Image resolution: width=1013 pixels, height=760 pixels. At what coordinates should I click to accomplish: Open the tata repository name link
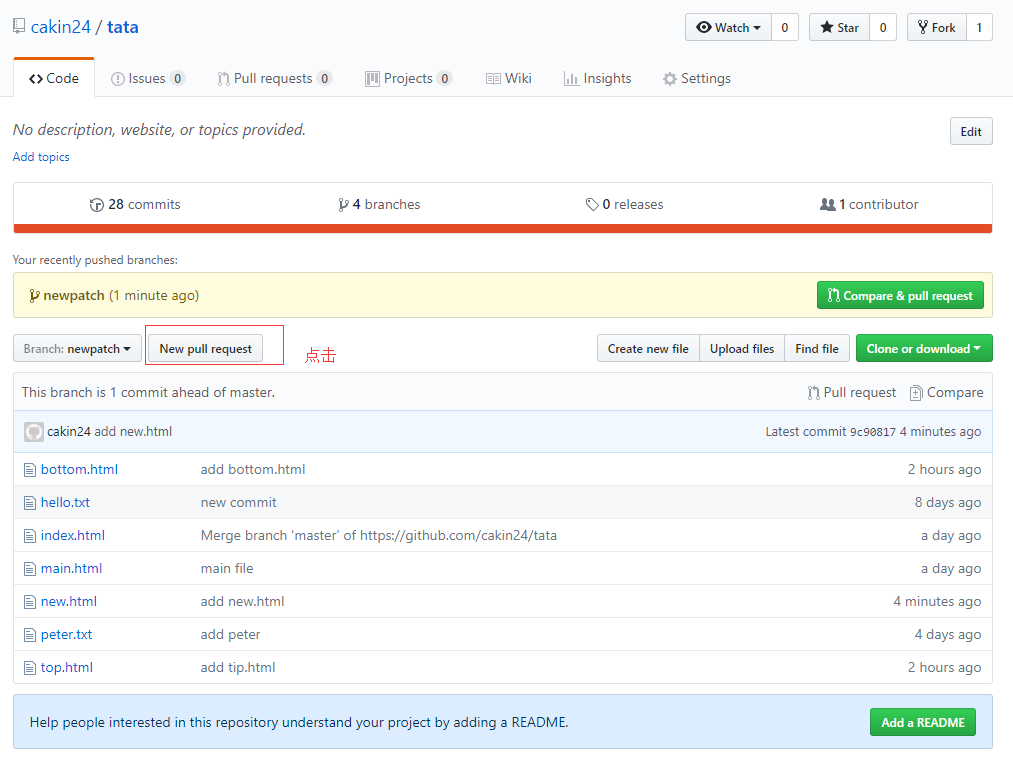point(123,27)
